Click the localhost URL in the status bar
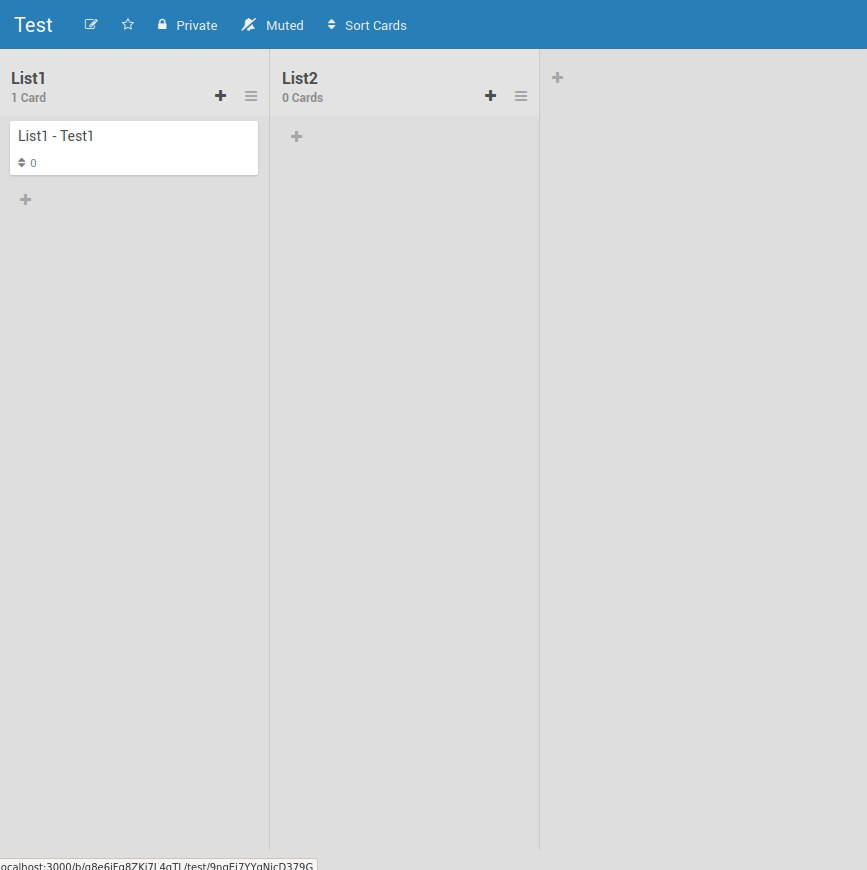Viewport: 867px width, 870px height. [x=157, y=865]
